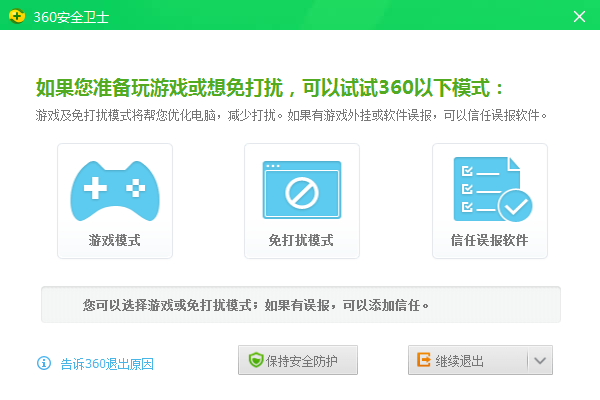Select the 游戏模式 gamepad card

(x=115, y=201)
